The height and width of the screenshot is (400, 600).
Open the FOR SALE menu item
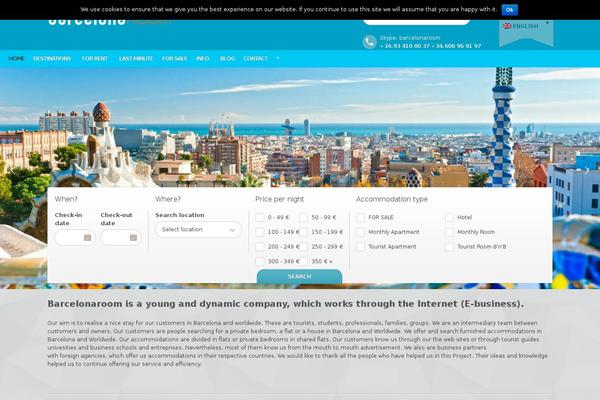pyautogui.click(x=174, y=59)
